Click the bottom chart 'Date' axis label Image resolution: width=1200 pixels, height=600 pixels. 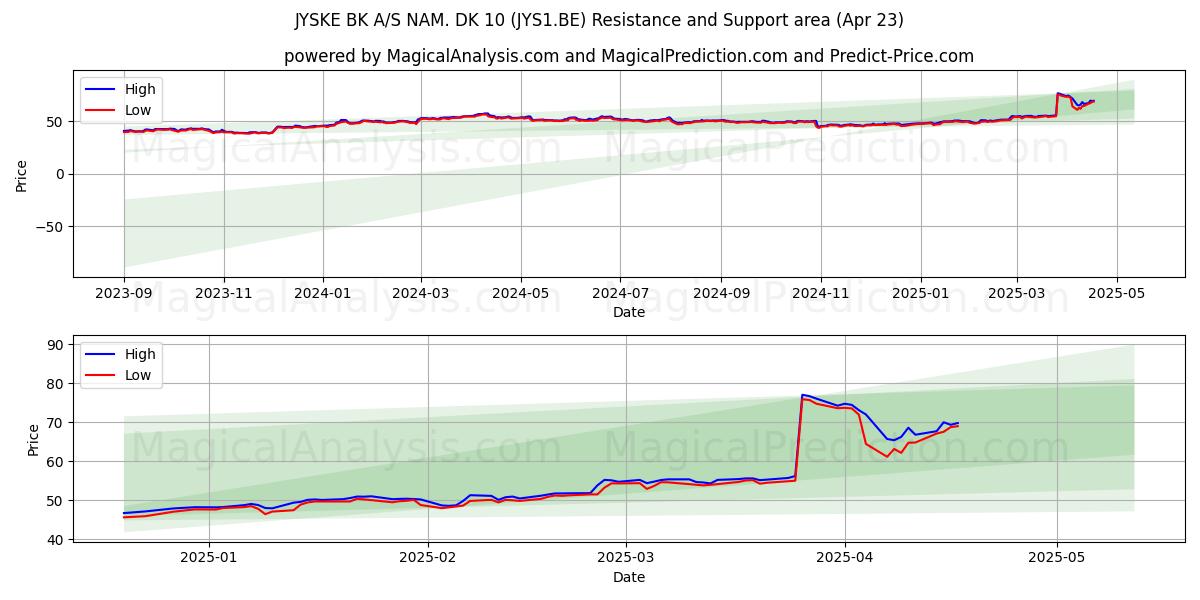[629, 577]
